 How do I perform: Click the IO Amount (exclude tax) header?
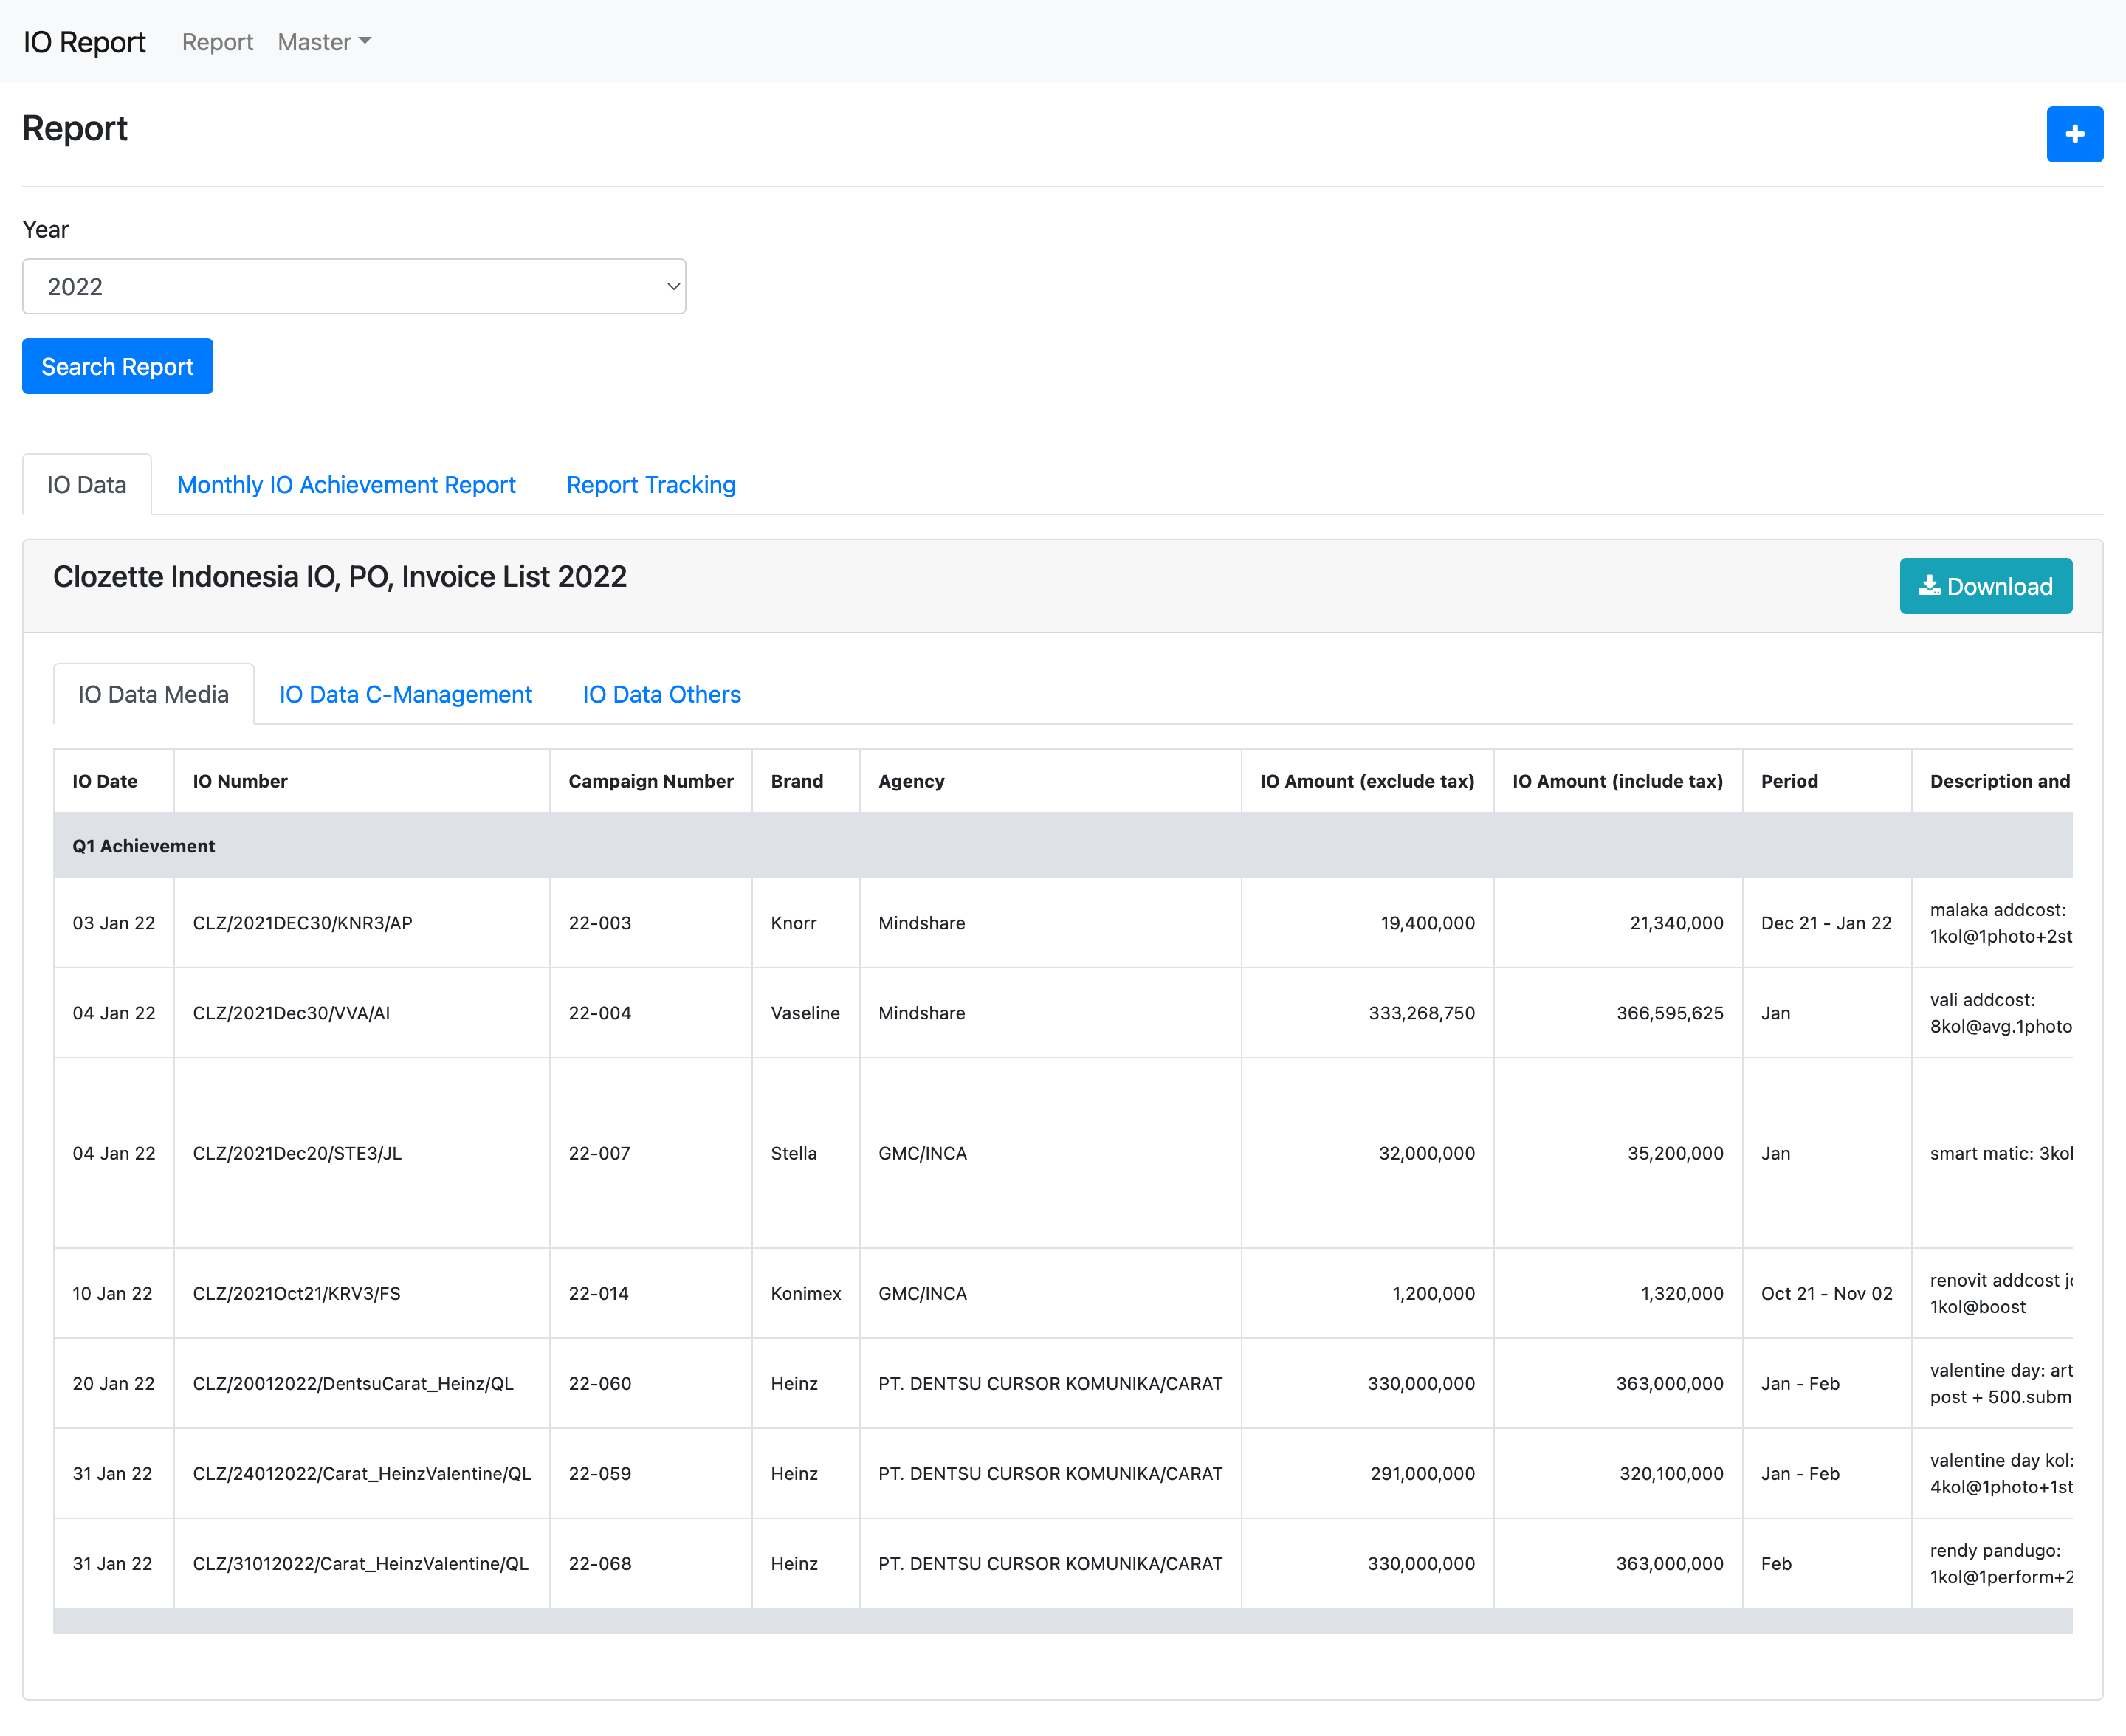coord(1366,781)
